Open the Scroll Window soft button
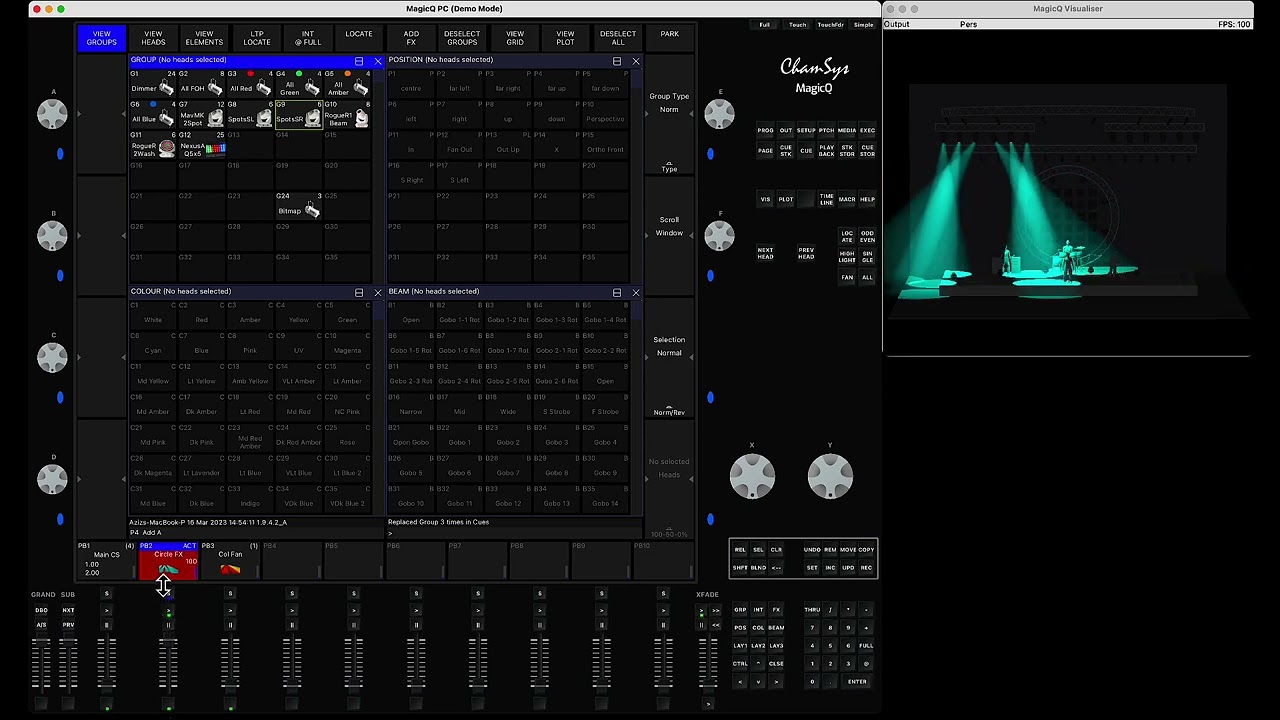This screenshot has height=720, width=1280. (669, 226)
